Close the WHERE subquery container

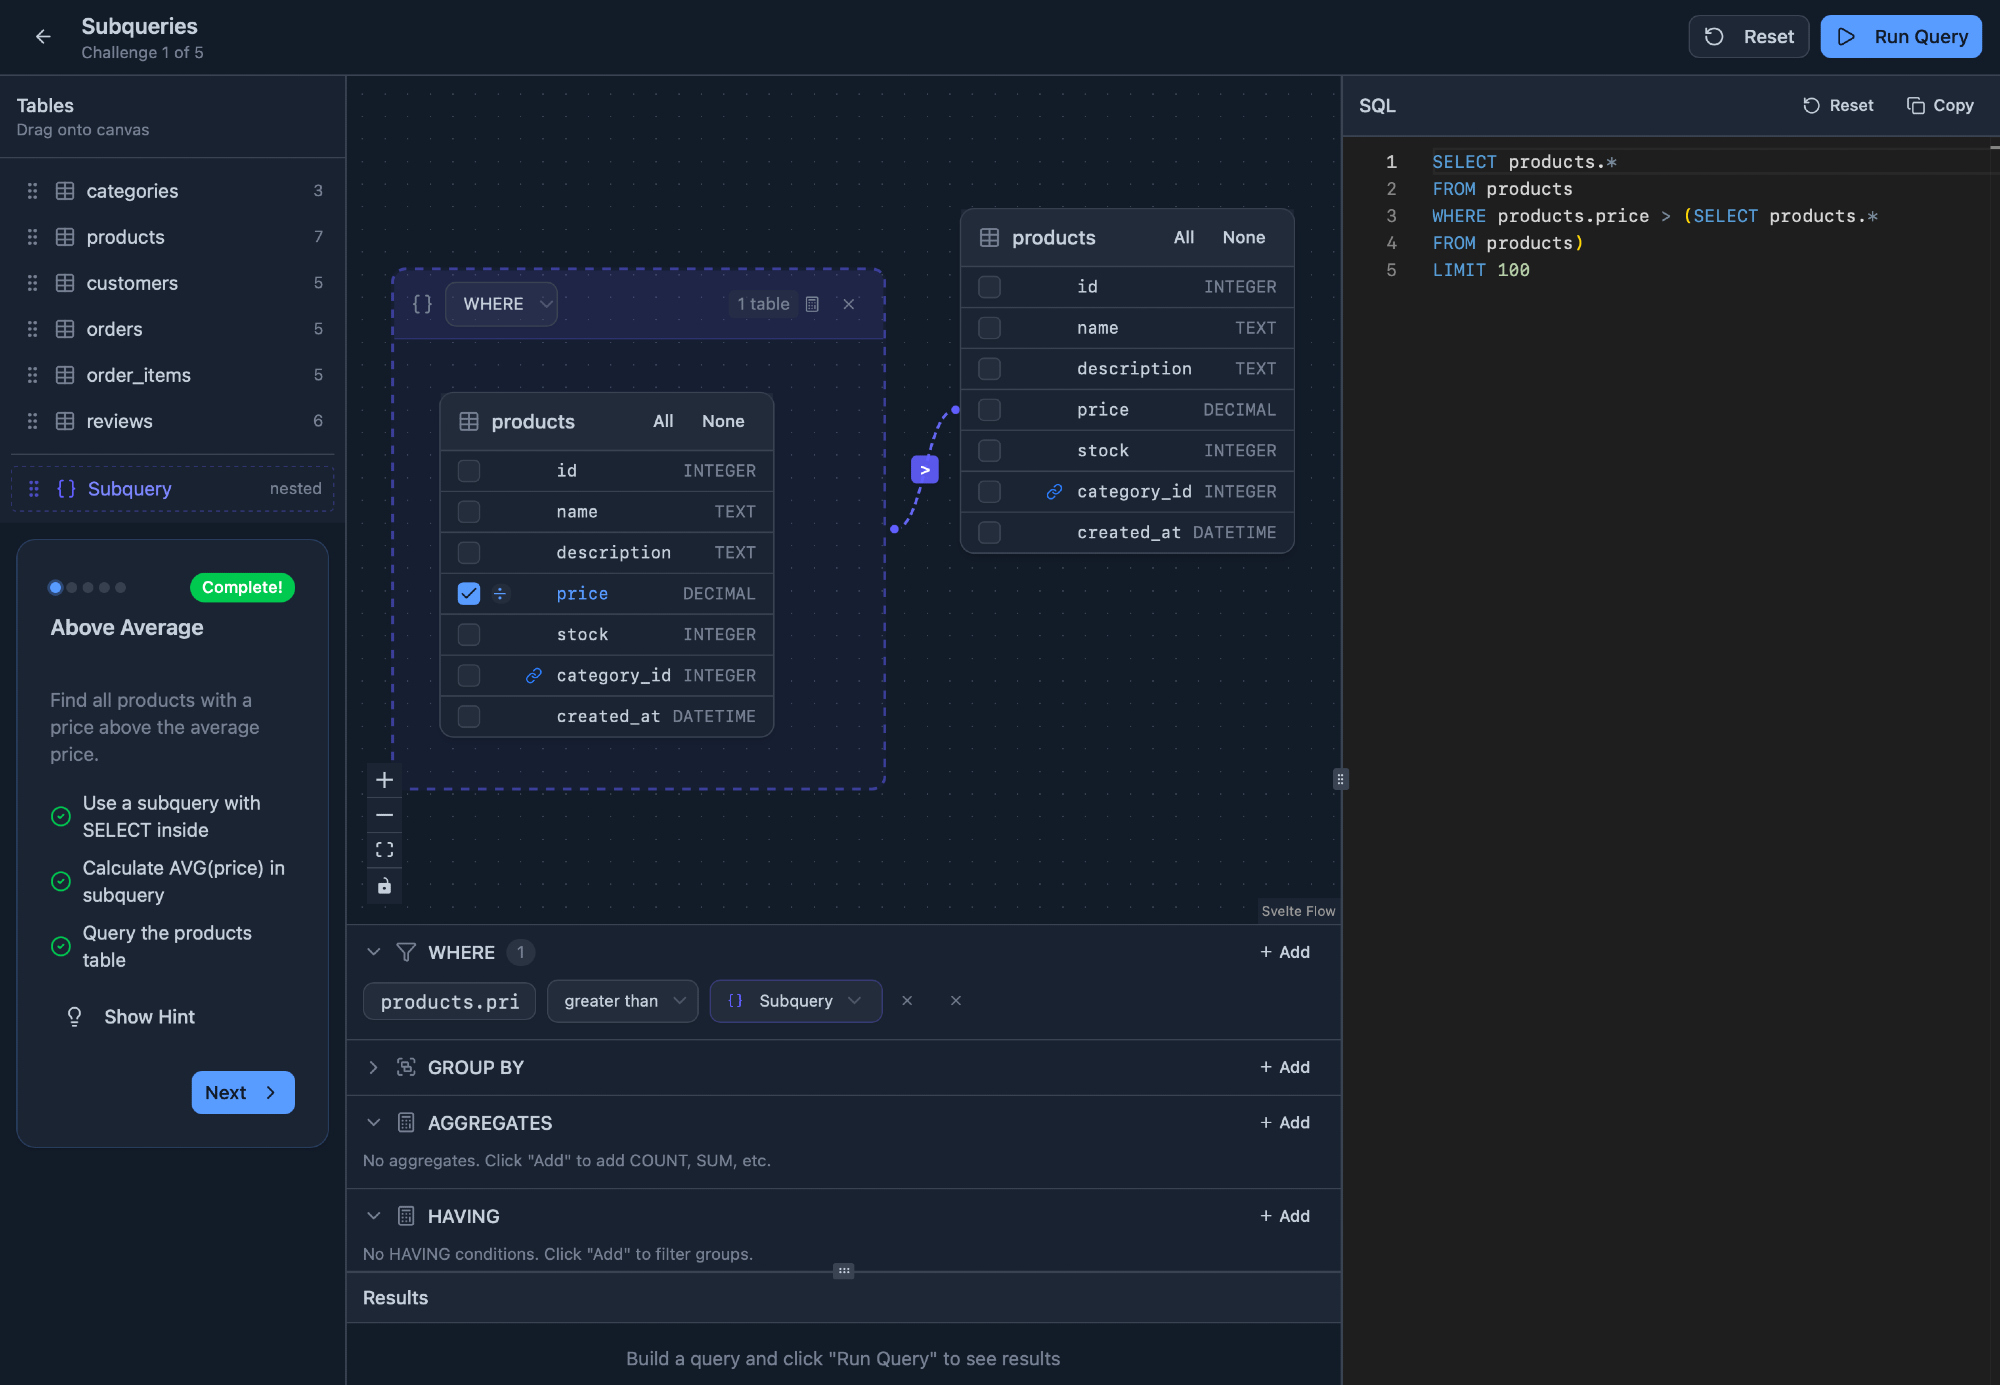pyautogui.click(x=849, y=304)
